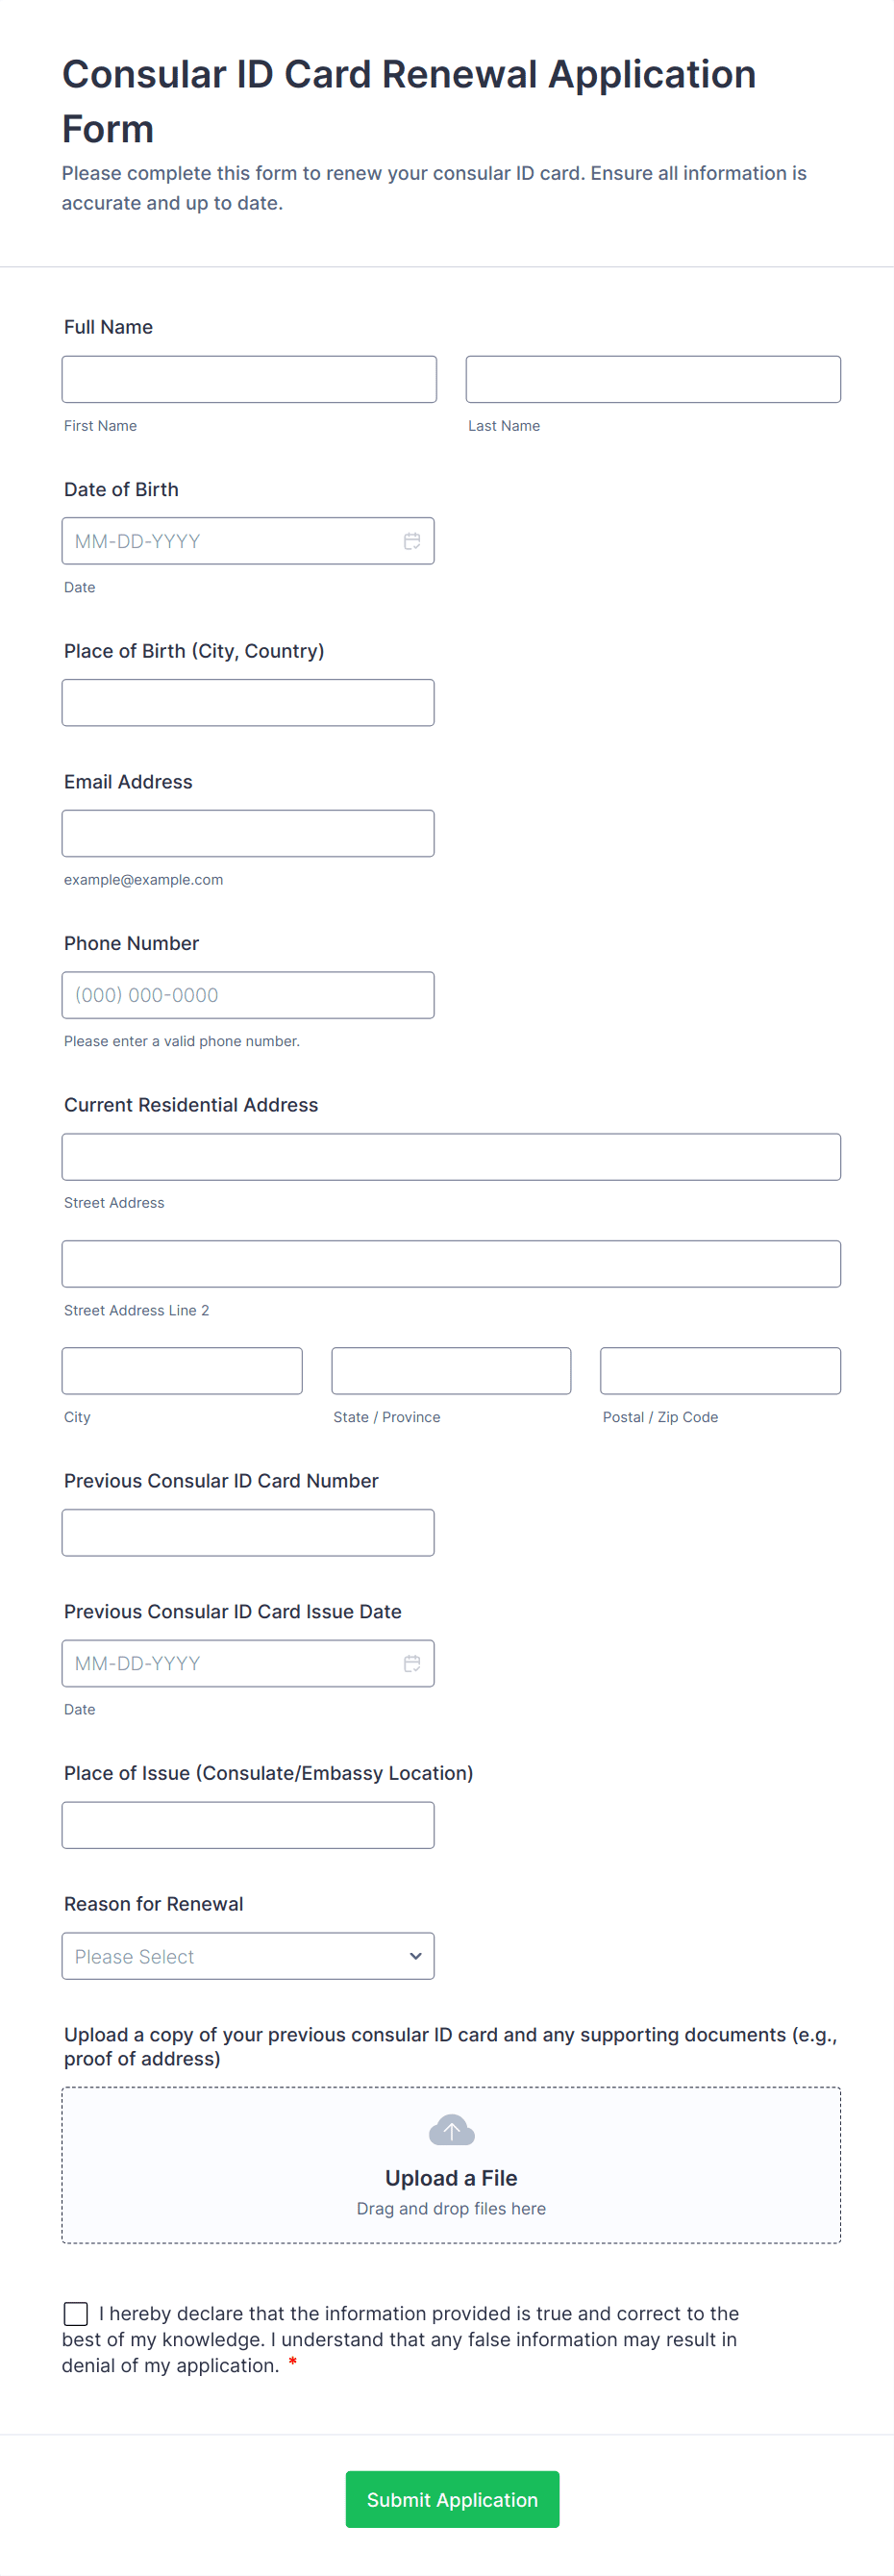Screen dimensions: 894x2576
Task: Focus the Phone Number input
Action: click(247, 995)
